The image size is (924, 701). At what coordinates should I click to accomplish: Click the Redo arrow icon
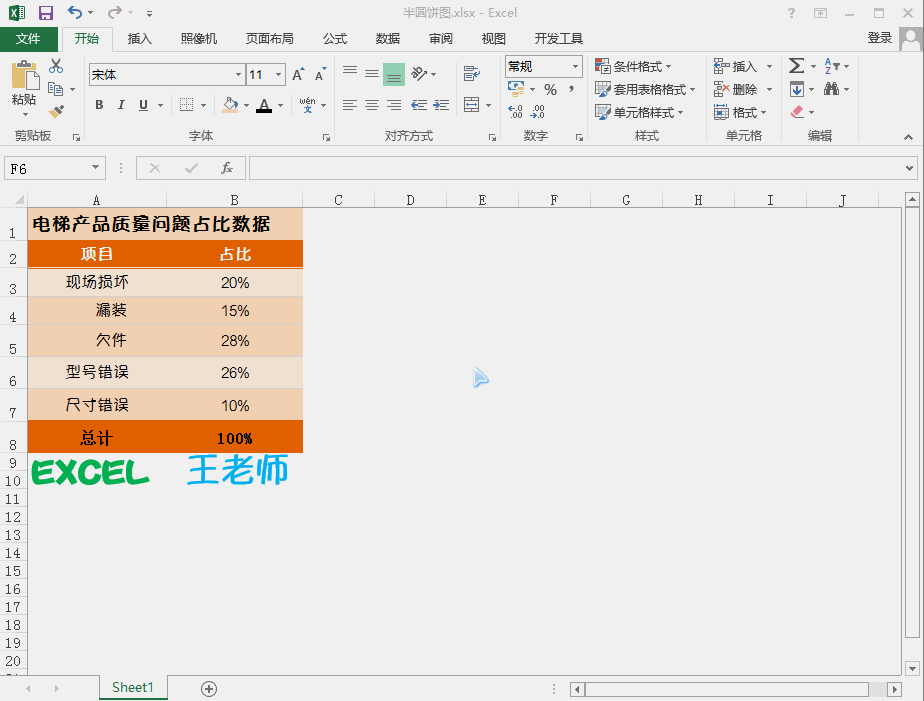click(115, 12)
